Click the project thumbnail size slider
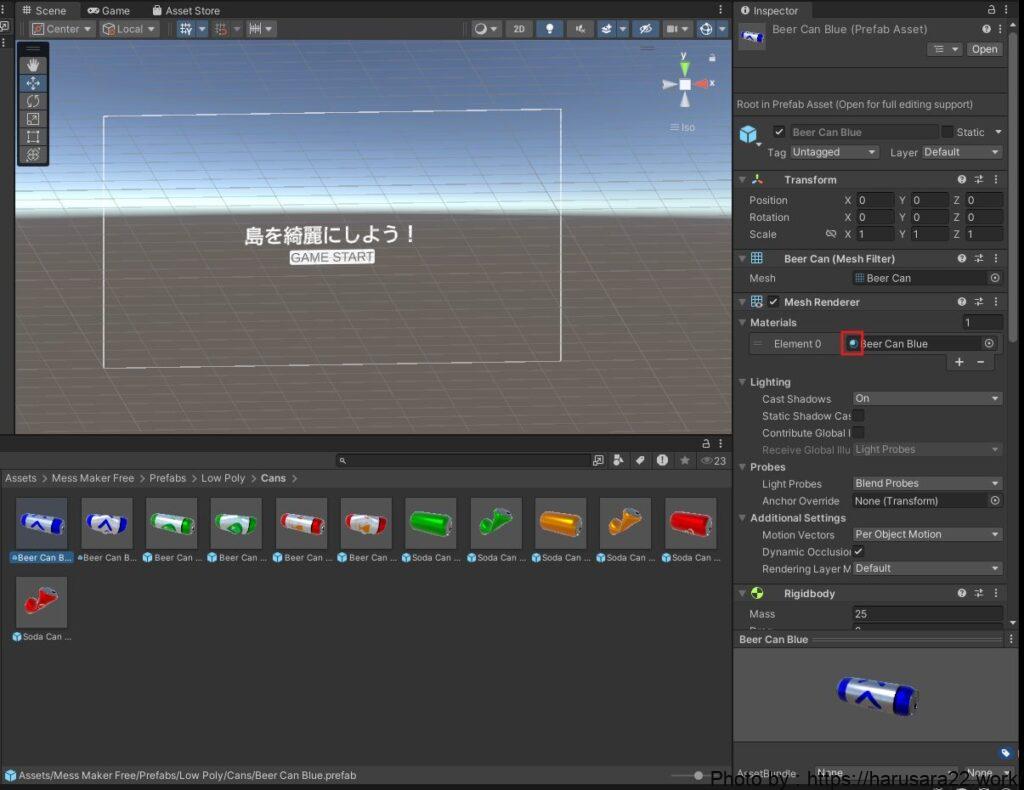 700,775
